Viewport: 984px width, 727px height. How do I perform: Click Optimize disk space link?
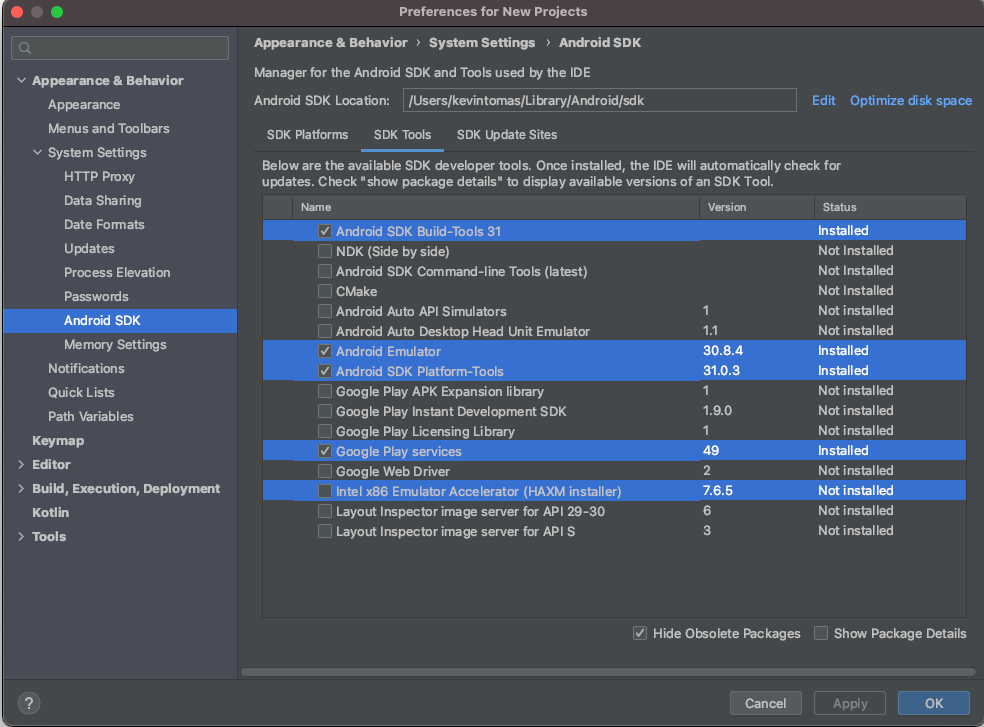pyautogui.click(x=911, y=100)
